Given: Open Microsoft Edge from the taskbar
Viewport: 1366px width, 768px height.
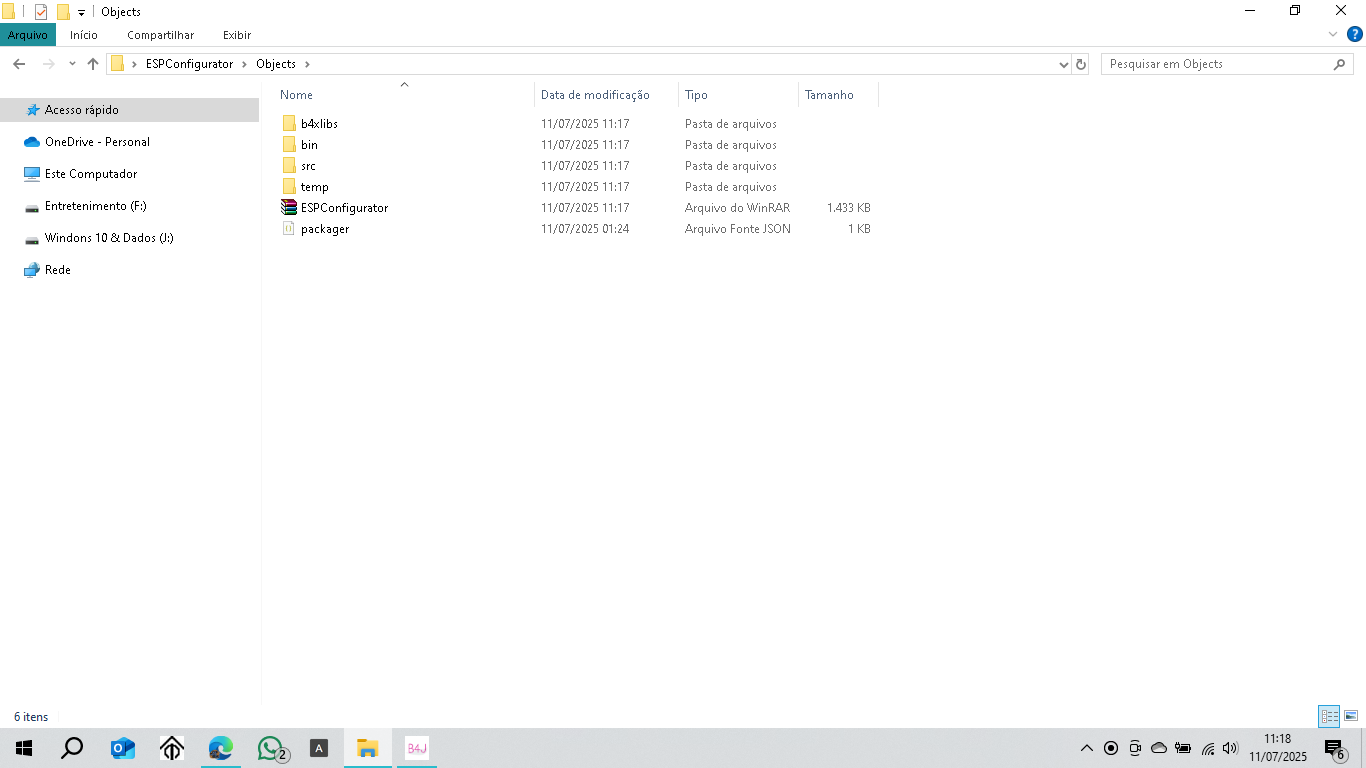Looking at the screenshot, I should tap(221, 748).
